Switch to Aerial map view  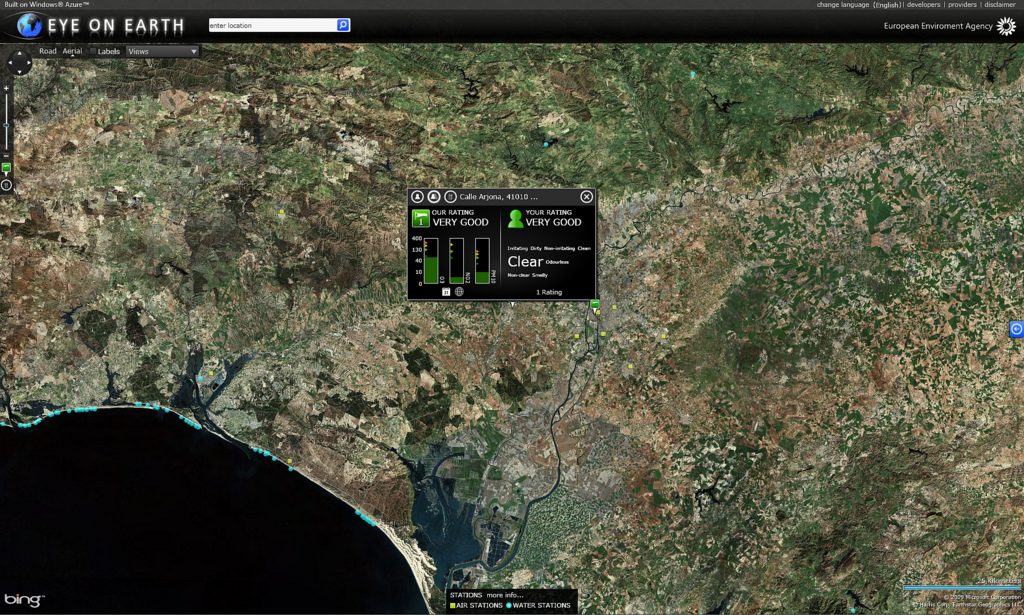tap(72, 51)
